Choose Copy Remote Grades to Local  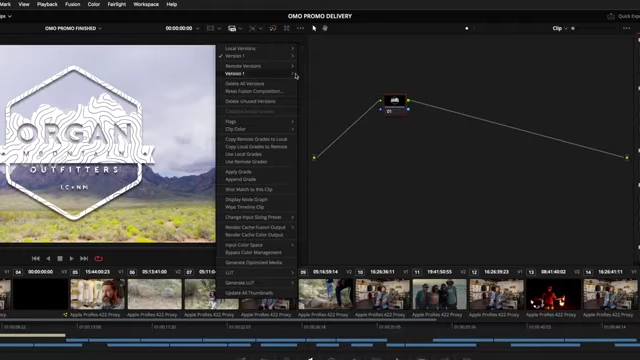pos(257,139)
